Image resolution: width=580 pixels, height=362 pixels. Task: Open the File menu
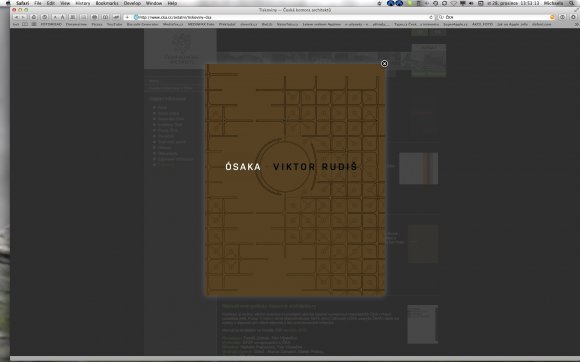38,3
